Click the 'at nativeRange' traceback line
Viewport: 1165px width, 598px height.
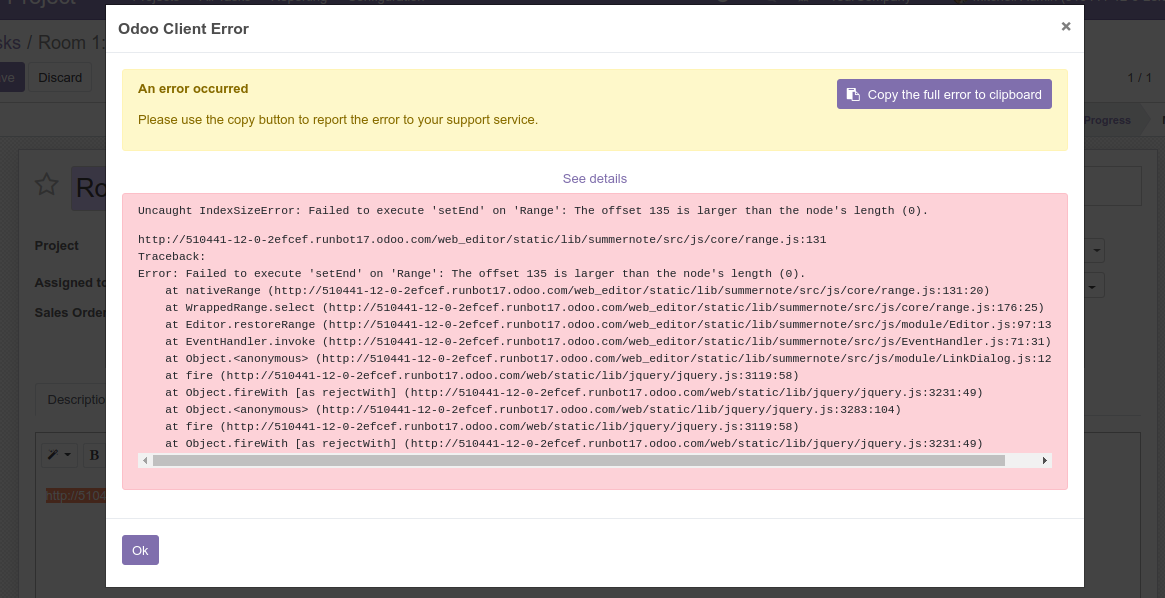point(577,290)
